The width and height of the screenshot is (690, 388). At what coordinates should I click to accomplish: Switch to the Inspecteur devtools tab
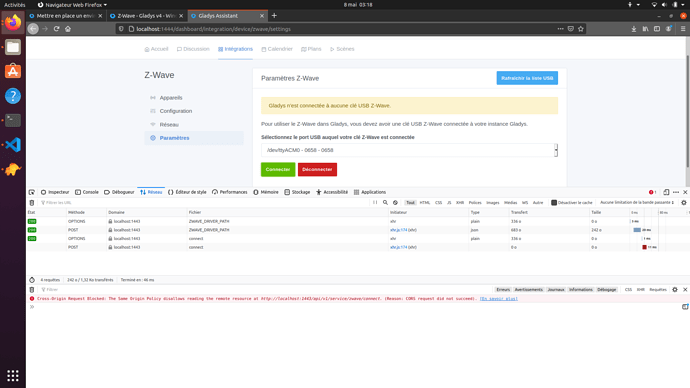click(55, 192)
